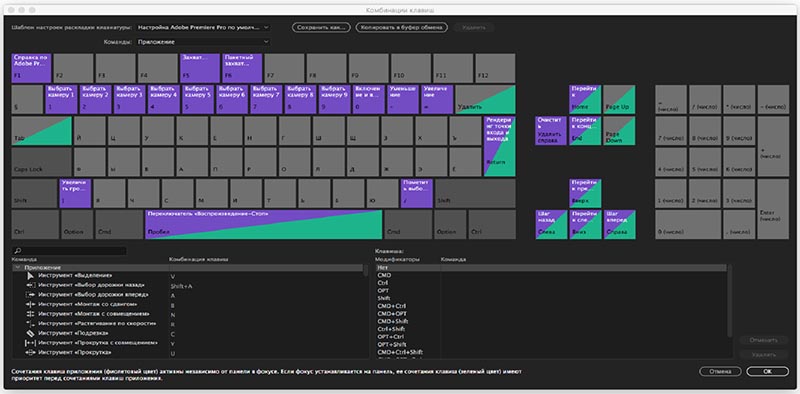Click the Cancel (Отмена) button
The height and width of the screenshot is (394, 800).
[720, 372]
